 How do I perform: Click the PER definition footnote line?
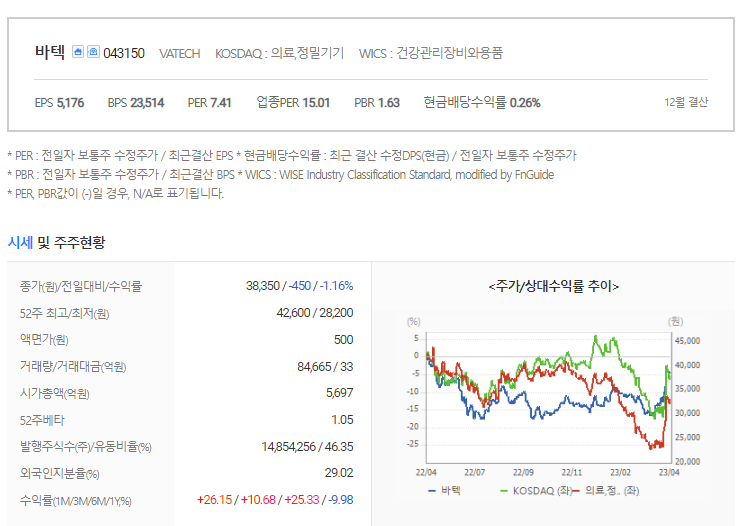click(x=292, y=155)
